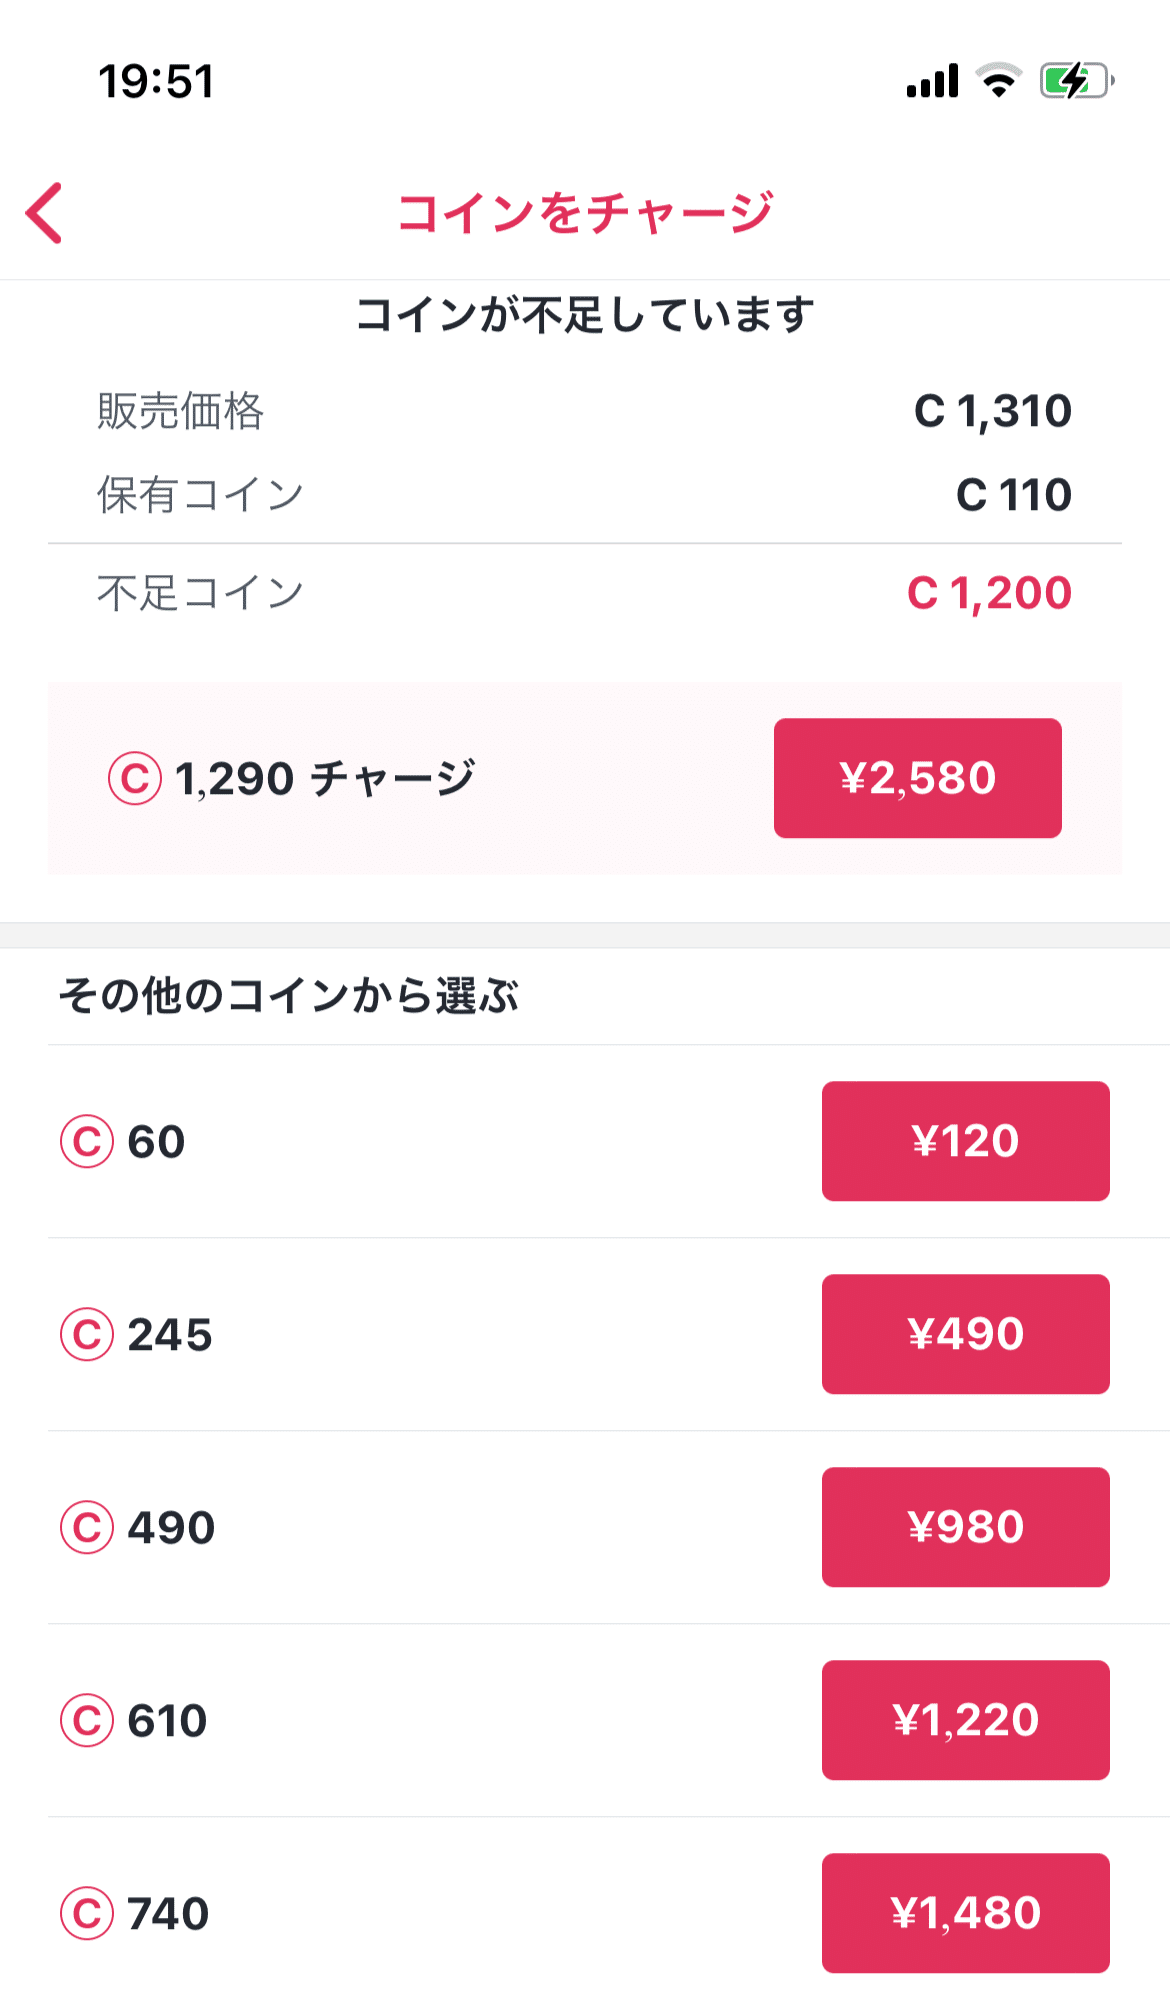
Task: Tap the coin icon beside 60
Action: pyautogui.click(x=87, y=1141)
